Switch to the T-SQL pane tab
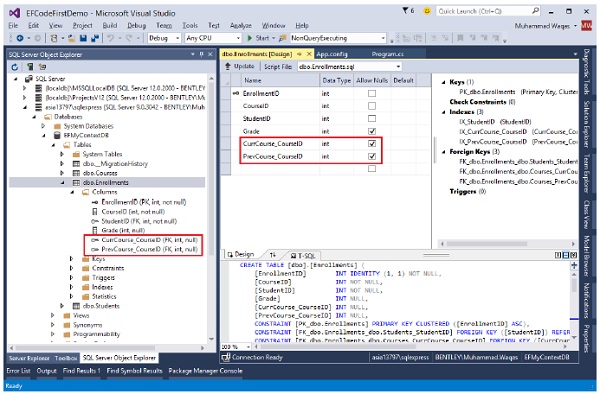Screen dimensions: 600x394 click(302, 256)
